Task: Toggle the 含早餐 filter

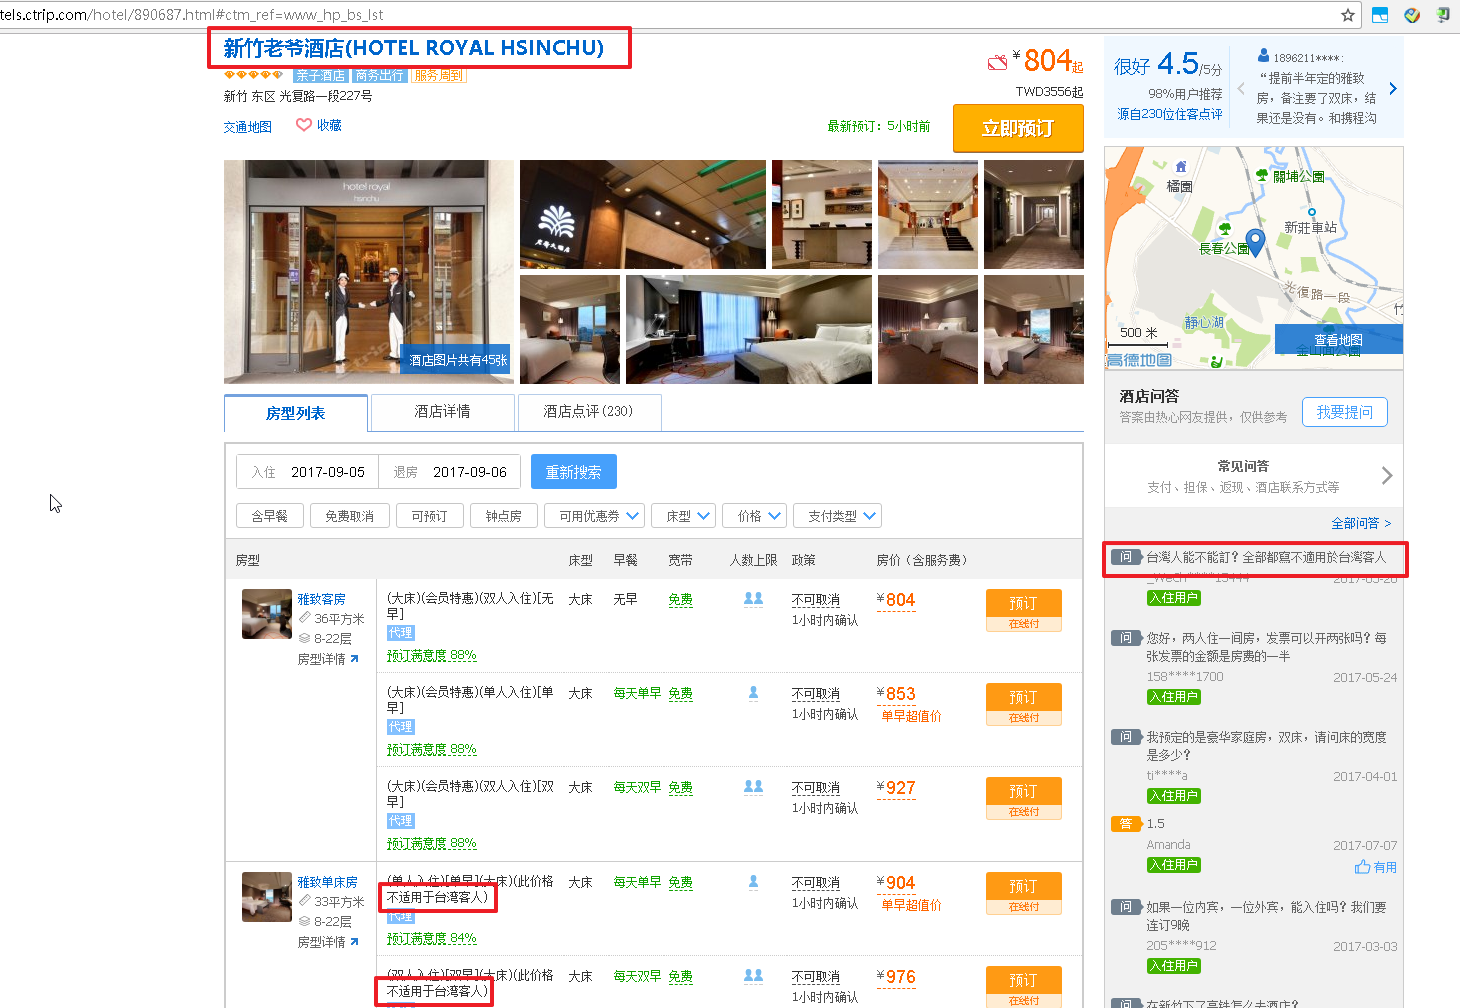Action: pyautogui.click(x=269, y=516)
